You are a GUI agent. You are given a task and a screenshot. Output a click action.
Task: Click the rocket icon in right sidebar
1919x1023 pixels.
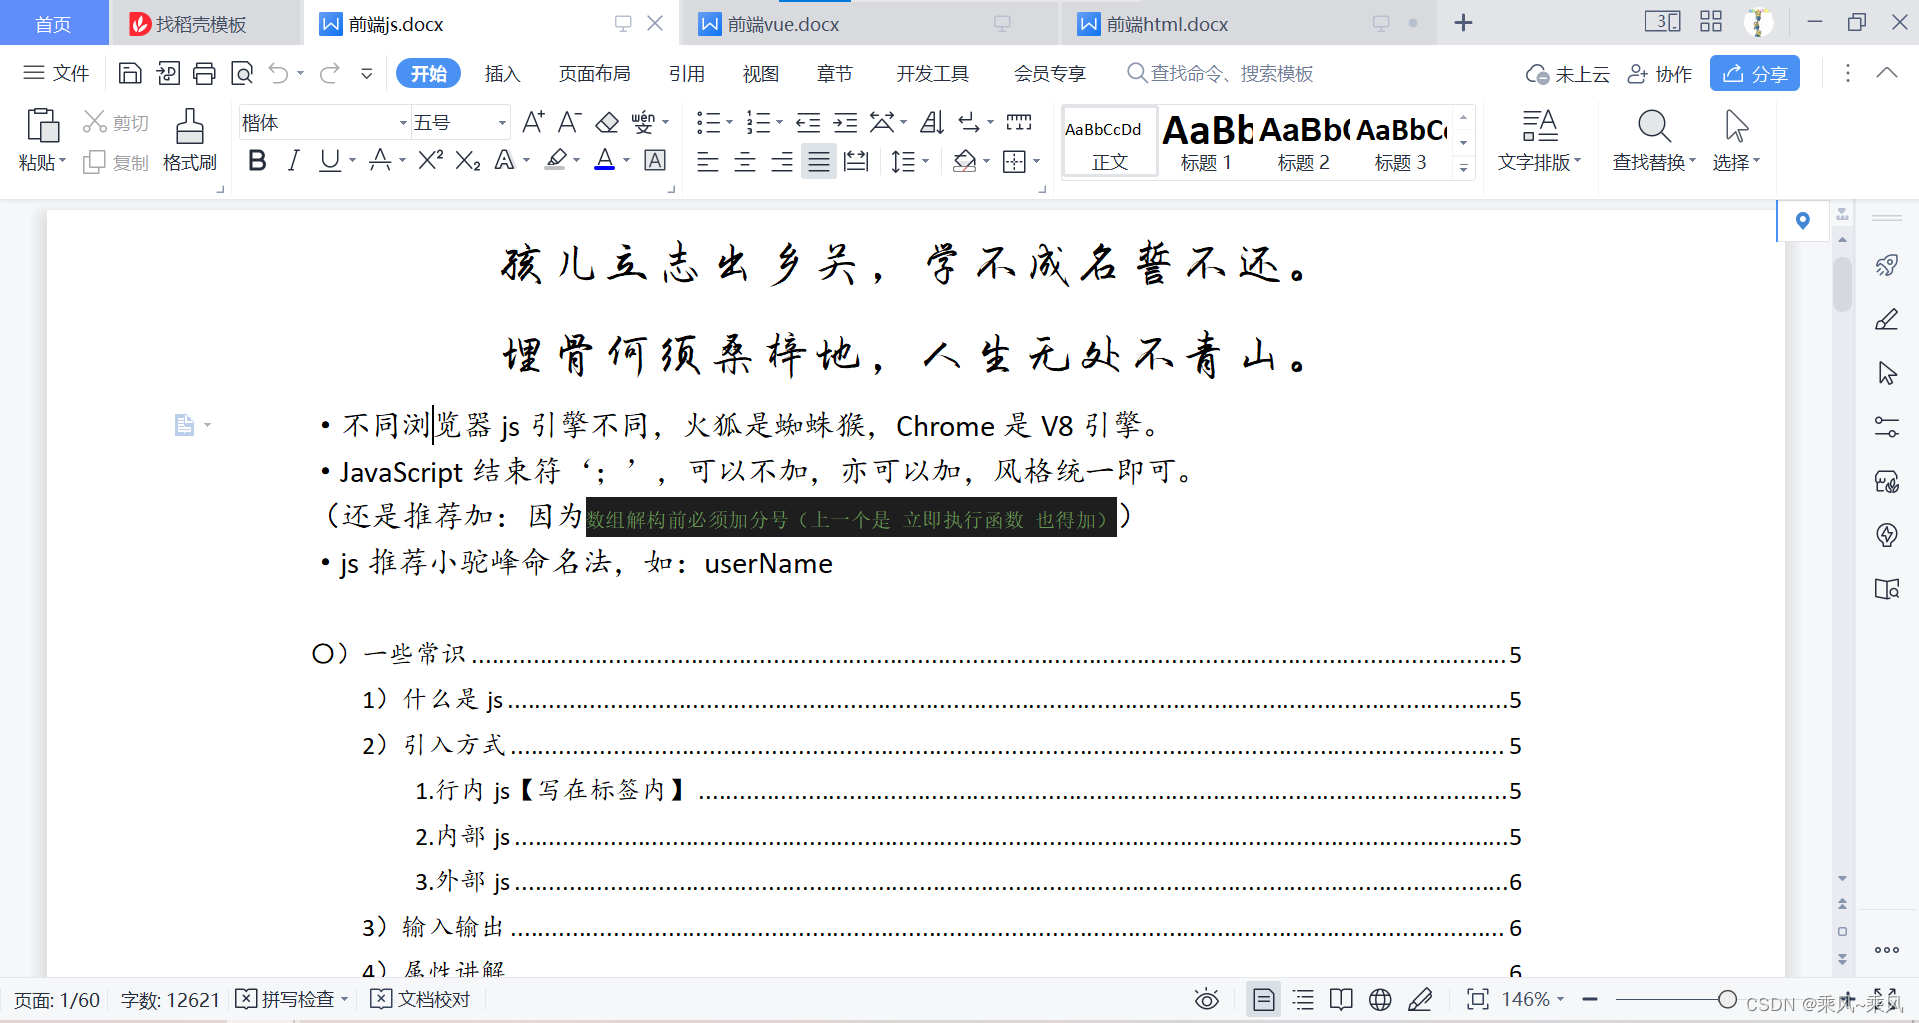pyautogui.click(x=1887, y=265)
